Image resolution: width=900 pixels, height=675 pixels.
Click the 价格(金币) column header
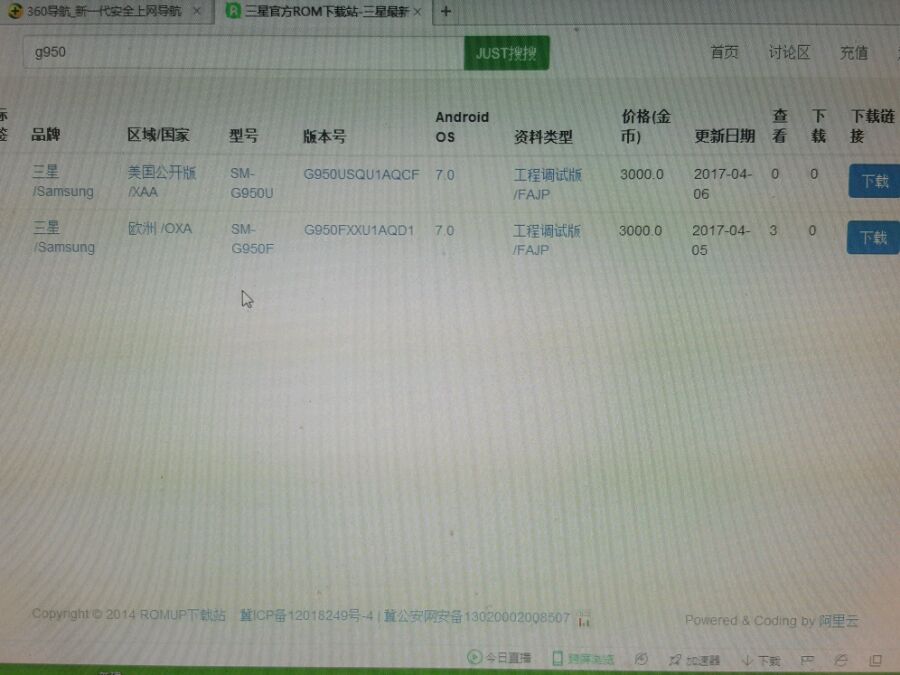645,126
